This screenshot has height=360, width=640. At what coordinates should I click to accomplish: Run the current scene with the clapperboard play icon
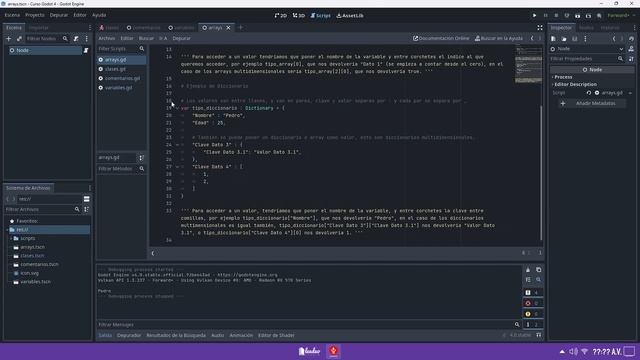pos(578,16)
